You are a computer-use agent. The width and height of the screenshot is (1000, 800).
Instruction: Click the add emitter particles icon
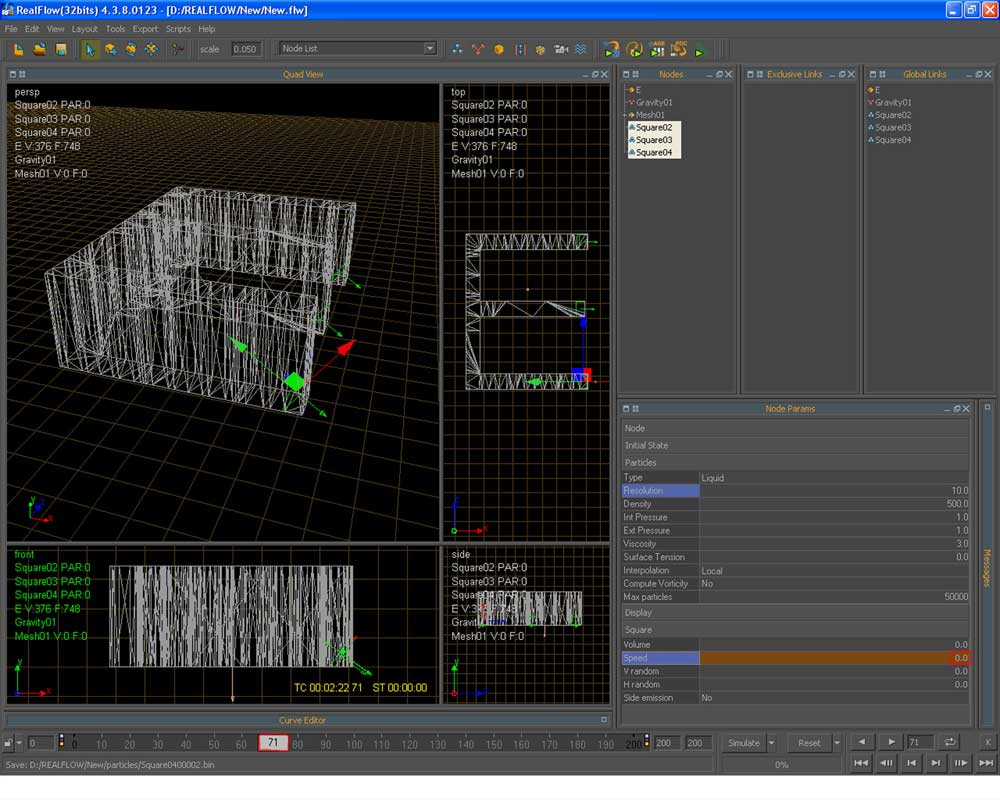point(458,49)
